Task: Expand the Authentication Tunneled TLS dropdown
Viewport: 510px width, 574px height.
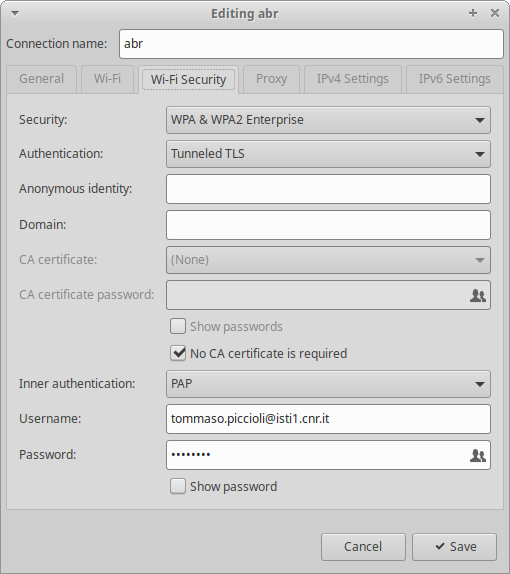Action: pos(328,154)
